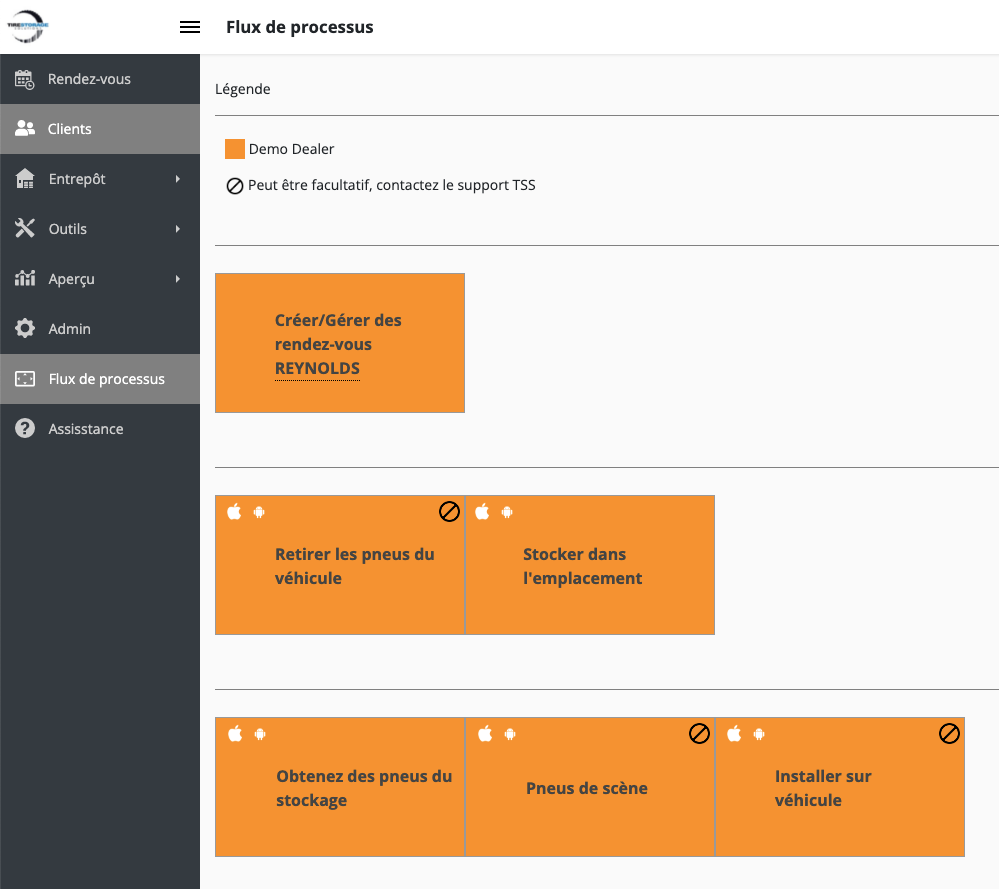Screen dimensions: 999x889
Task: Open the Pneus de scène card
Action: 590,787
